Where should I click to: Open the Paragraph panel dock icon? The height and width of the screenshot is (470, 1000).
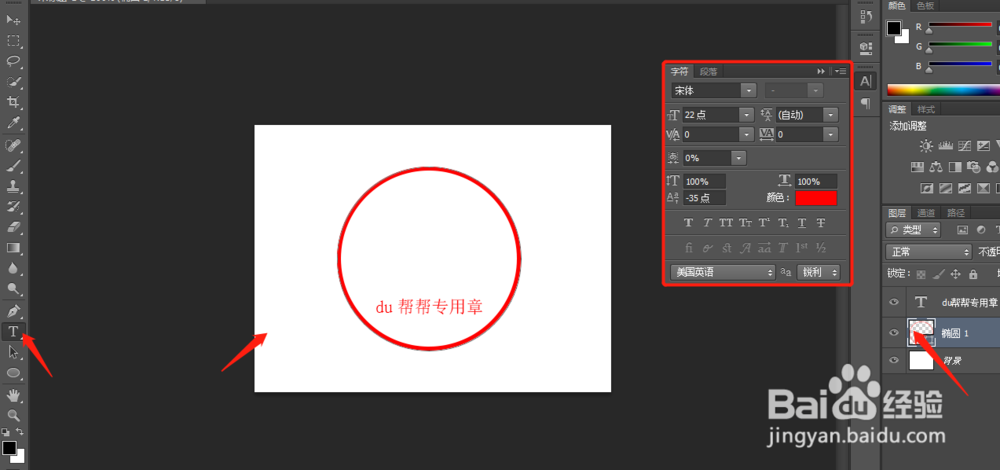(x=865, y=102)
